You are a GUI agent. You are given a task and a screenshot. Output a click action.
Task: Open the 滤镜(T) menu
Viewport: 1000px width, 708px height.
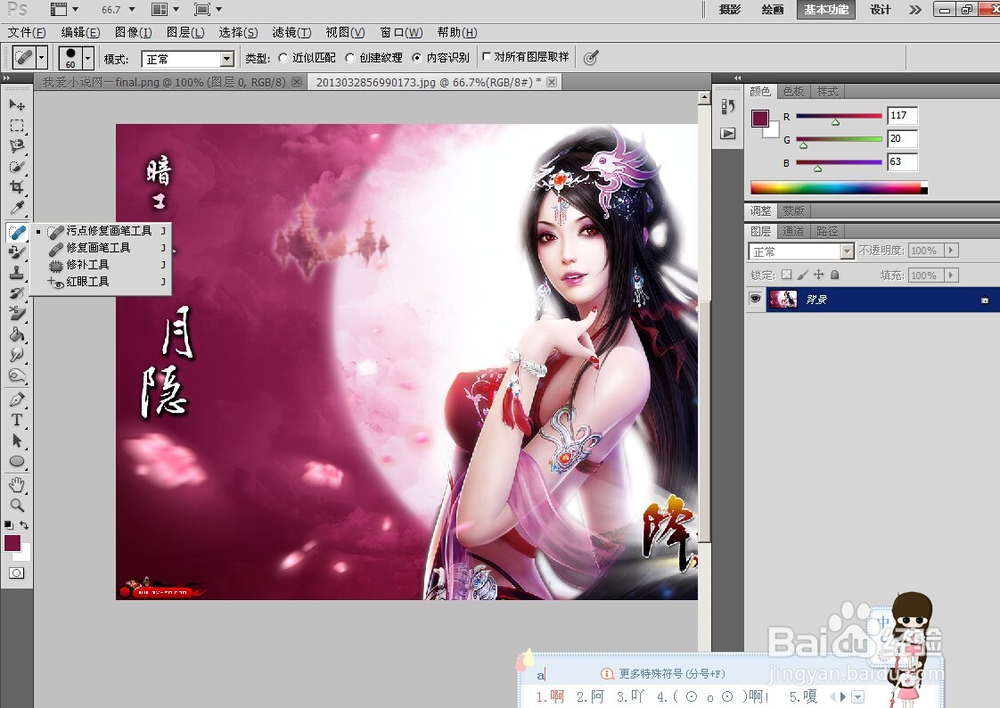tap(291, 33)
